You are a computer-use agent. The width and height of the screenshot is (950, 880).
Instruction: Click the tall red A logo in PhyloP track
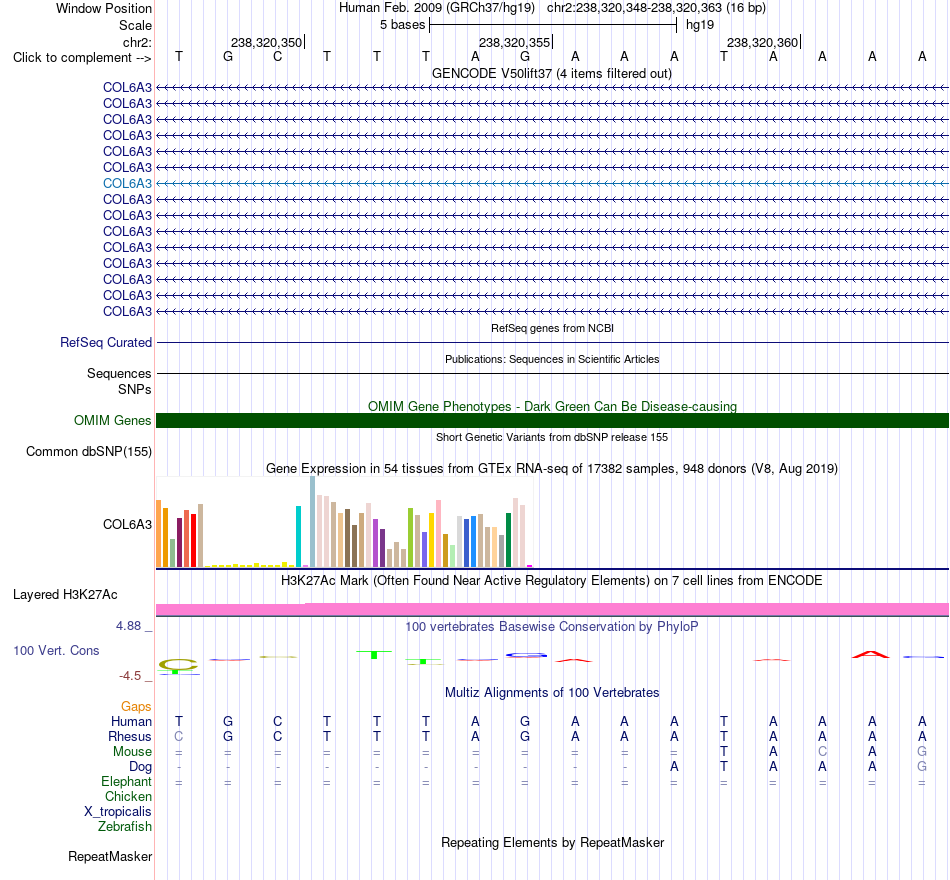tap(871, 654)
